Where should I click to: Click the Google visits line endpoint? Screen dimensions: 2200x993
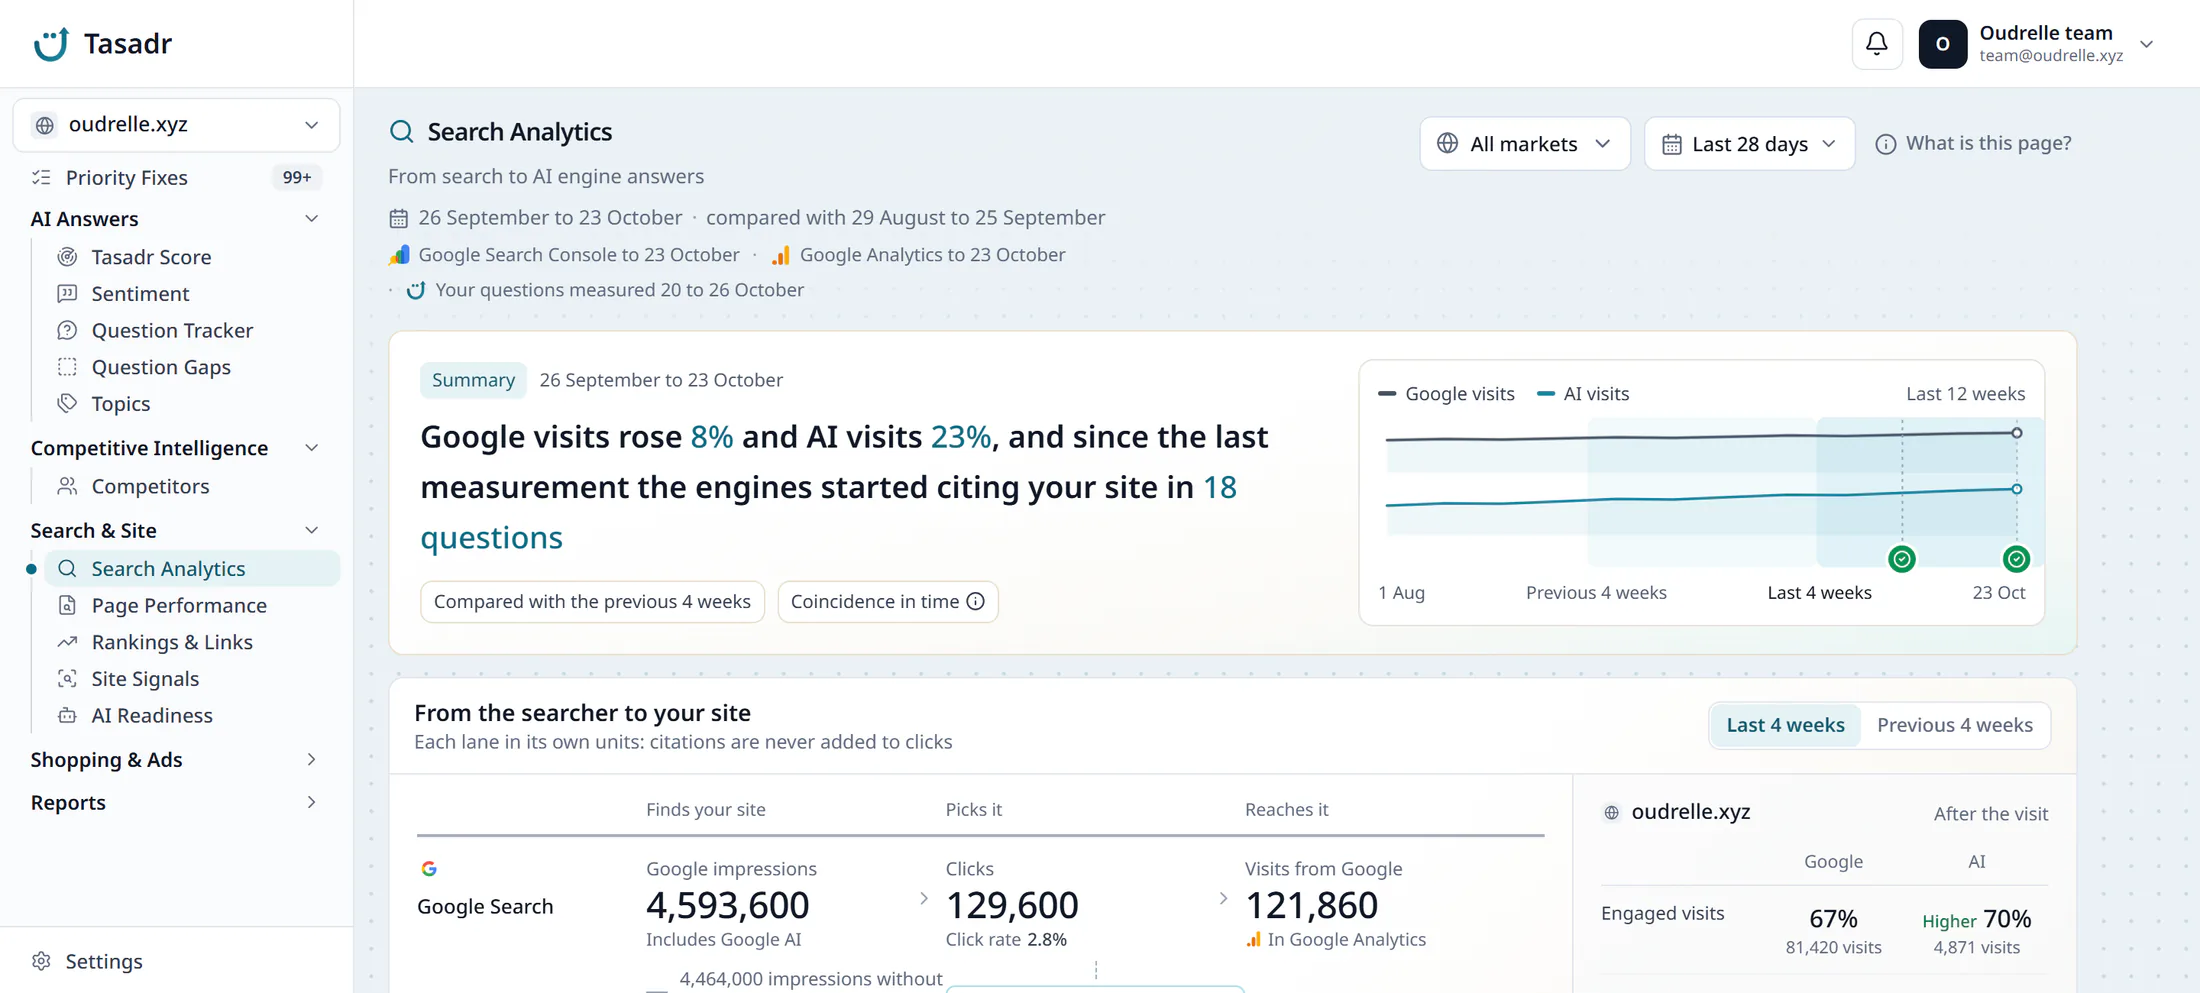2017,433
